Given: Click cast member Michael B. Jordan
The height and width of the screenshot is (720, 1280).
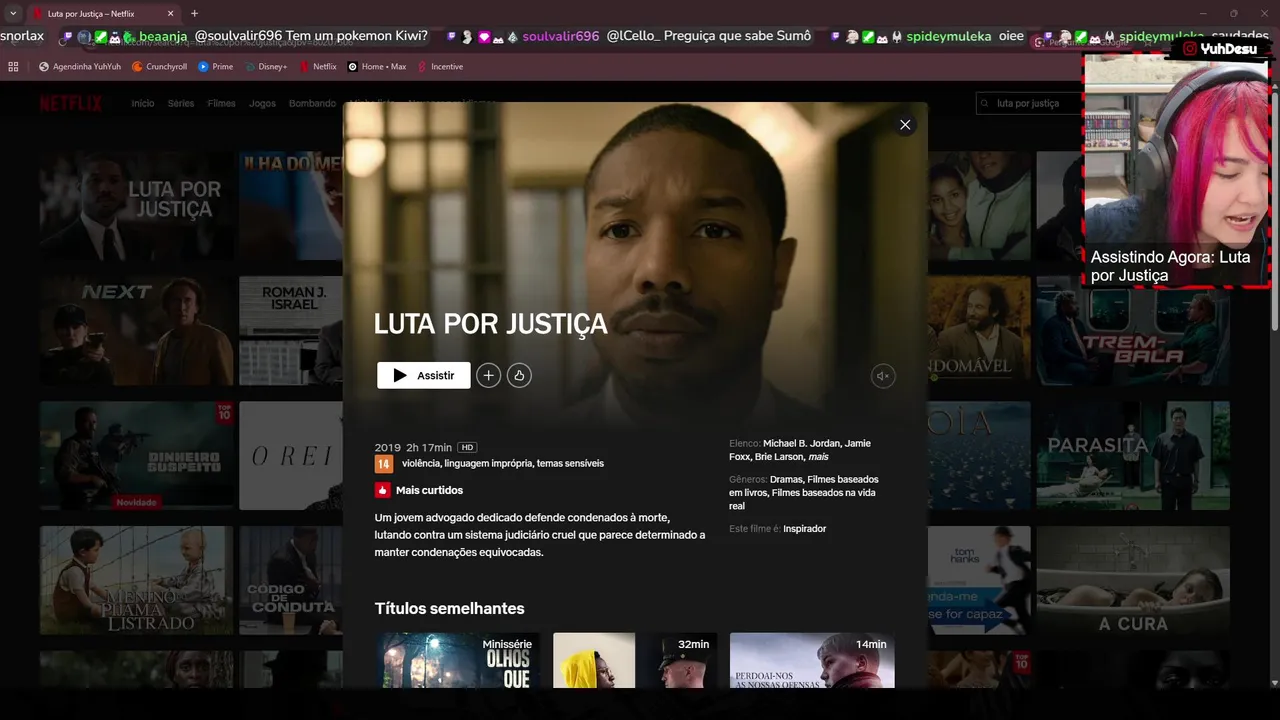Looking at the screenshot, I should pos(801,443).
